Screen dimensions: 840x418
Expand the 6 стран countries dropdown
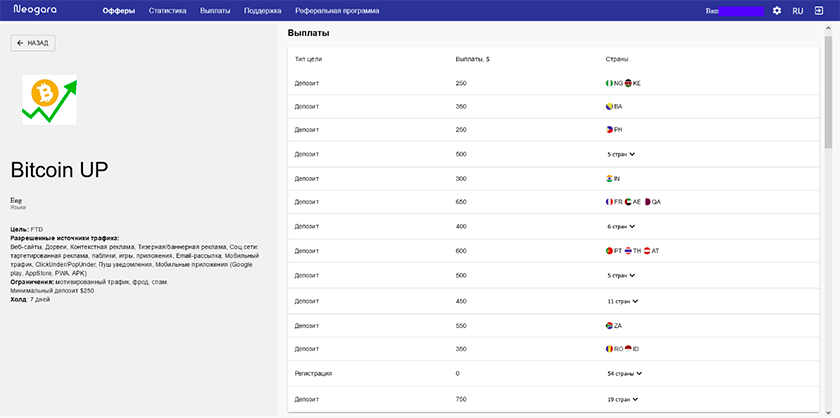coord(621,227)
